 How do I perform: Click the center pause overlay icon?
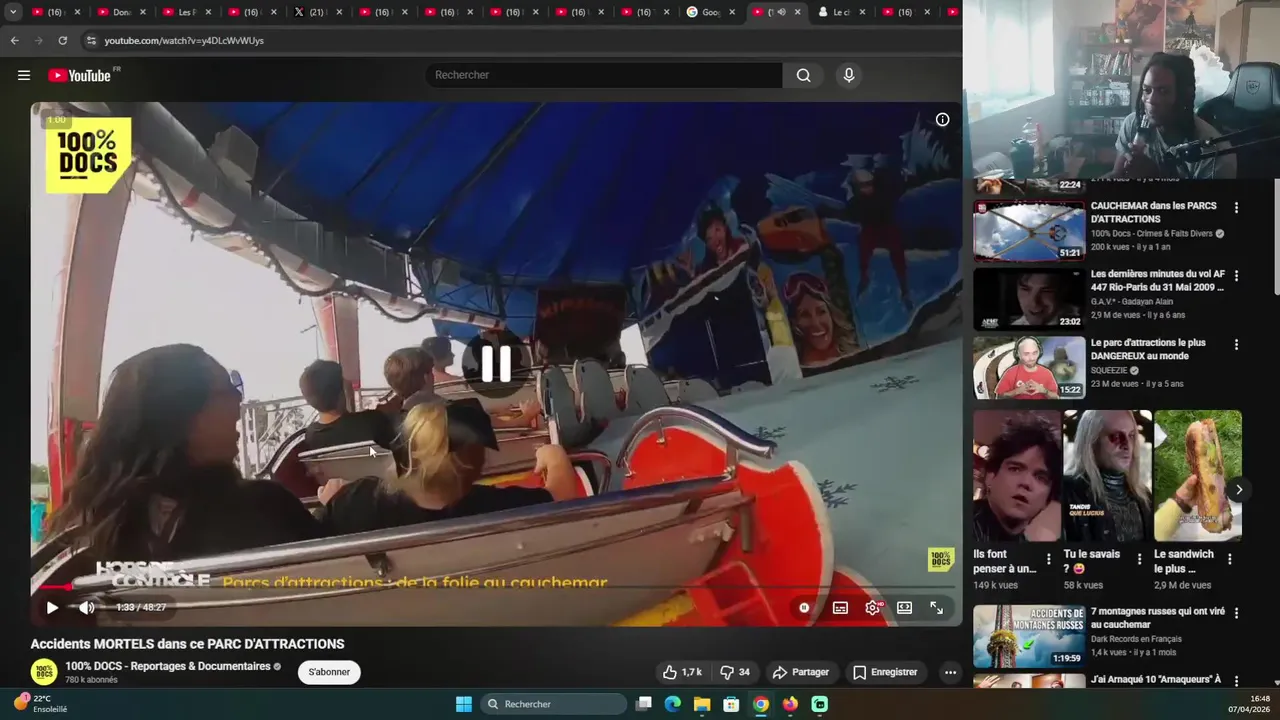(x=496, y=364)
